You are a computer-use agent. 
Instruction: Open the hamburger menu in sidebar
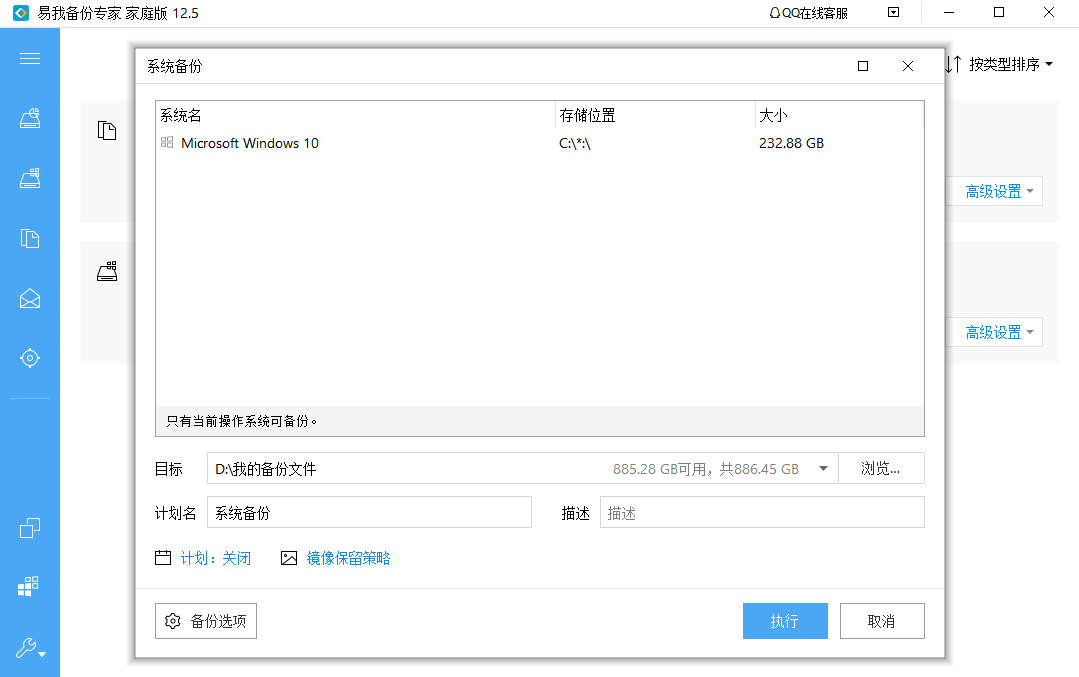tap(30, 58)
